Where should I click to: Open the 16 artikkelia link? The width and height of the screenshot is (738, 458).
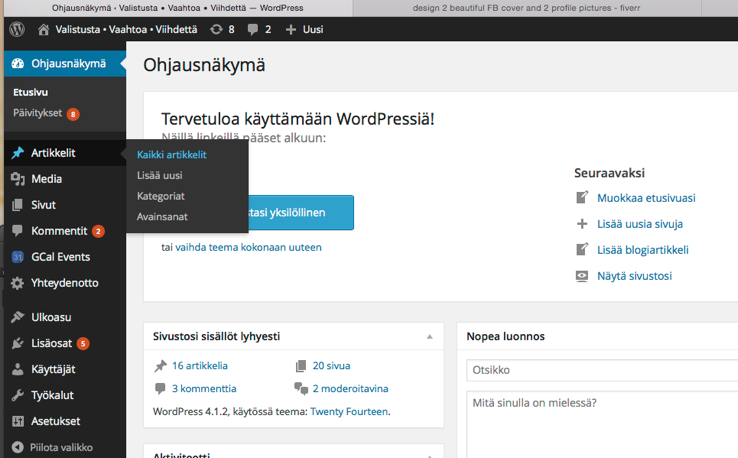pyautogui.click(x=200, y=366)
